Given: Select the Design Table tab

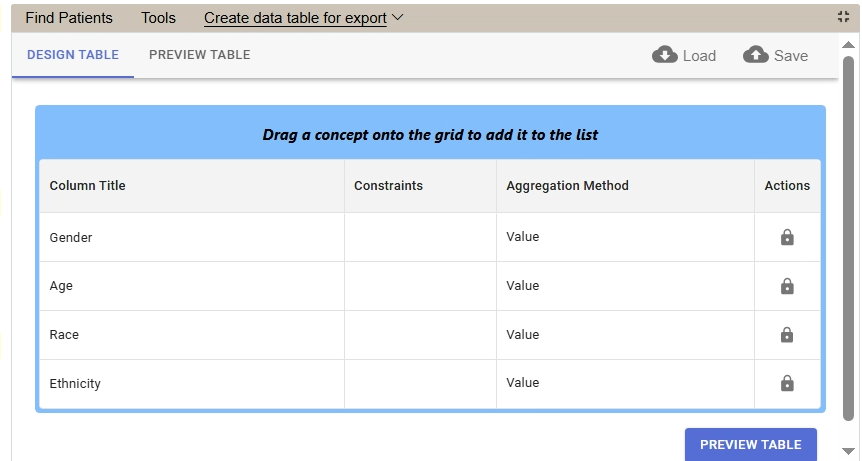Looking at the screenshot, I should (x=73, y=55).
